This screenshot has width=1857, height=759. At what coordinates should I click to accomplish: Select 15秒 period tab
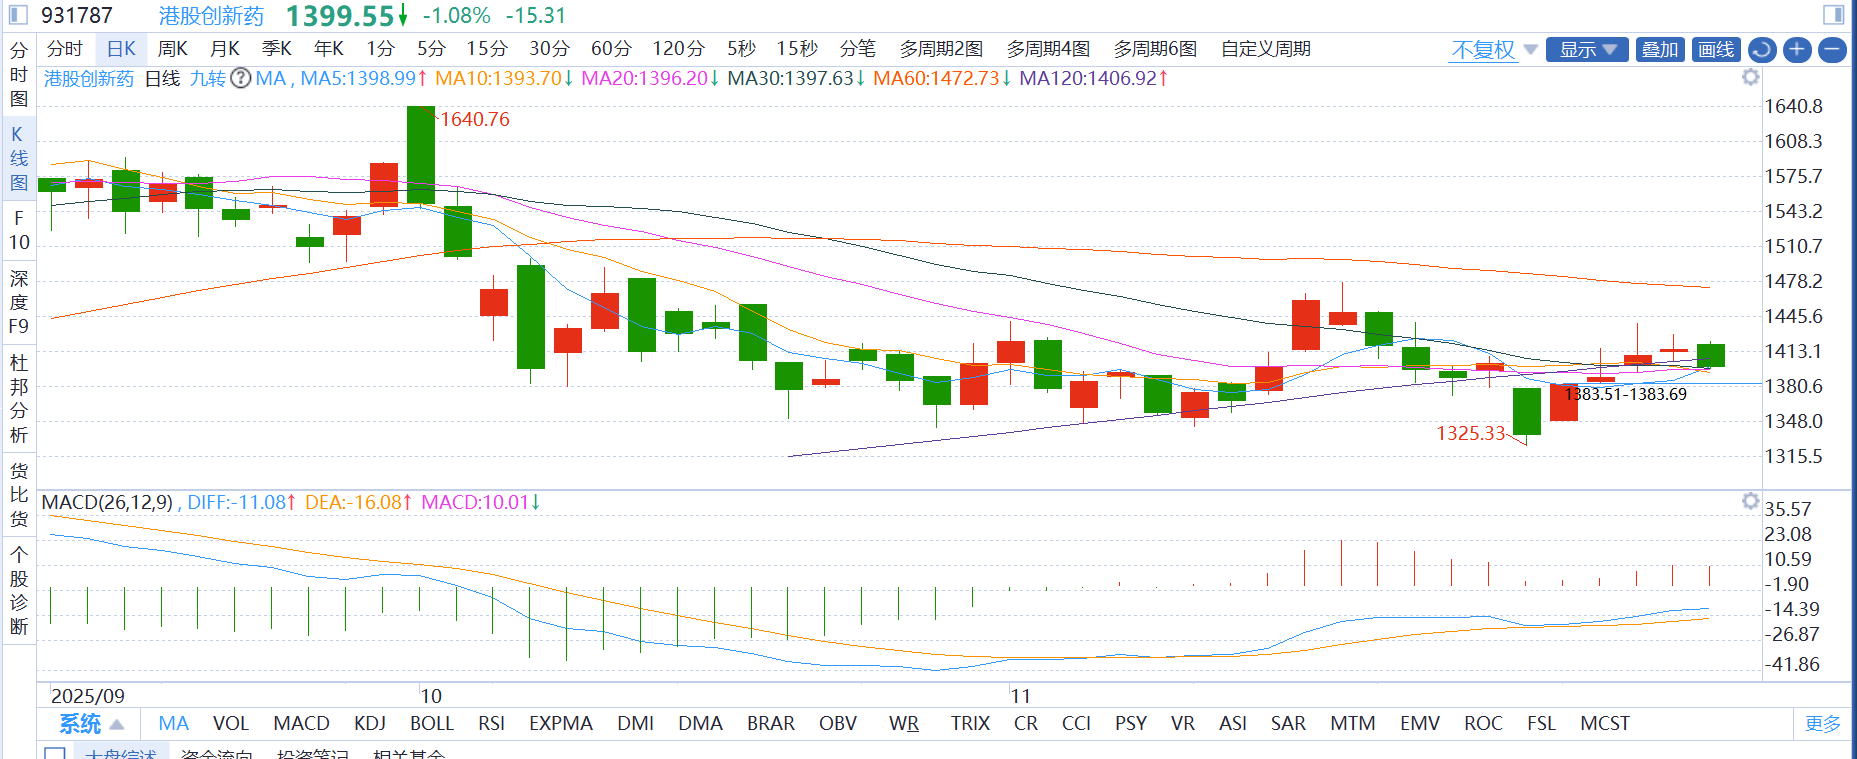pos(797,49)
